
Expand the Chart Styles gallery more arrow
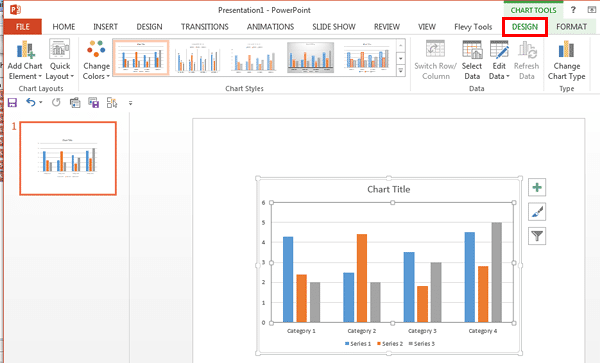pyautogui.click(x=401, y=71)
